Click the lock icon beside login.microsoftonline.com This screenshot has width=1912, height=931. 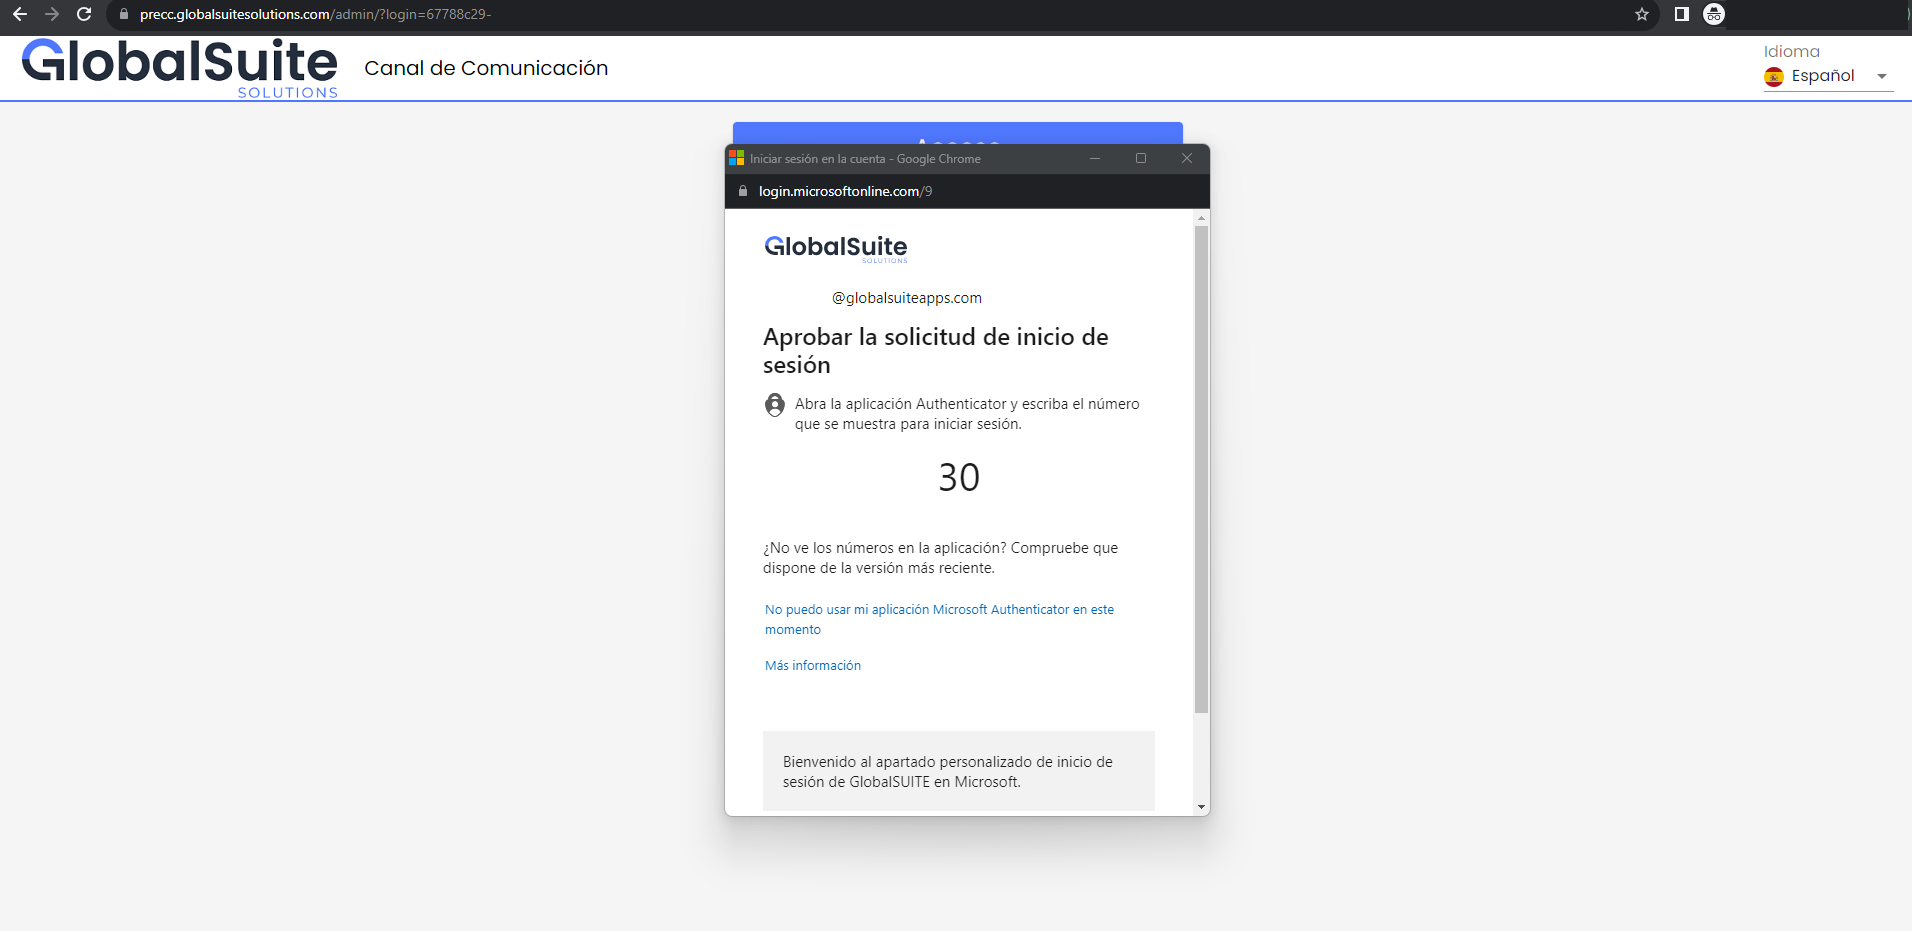tap(742, 191)
